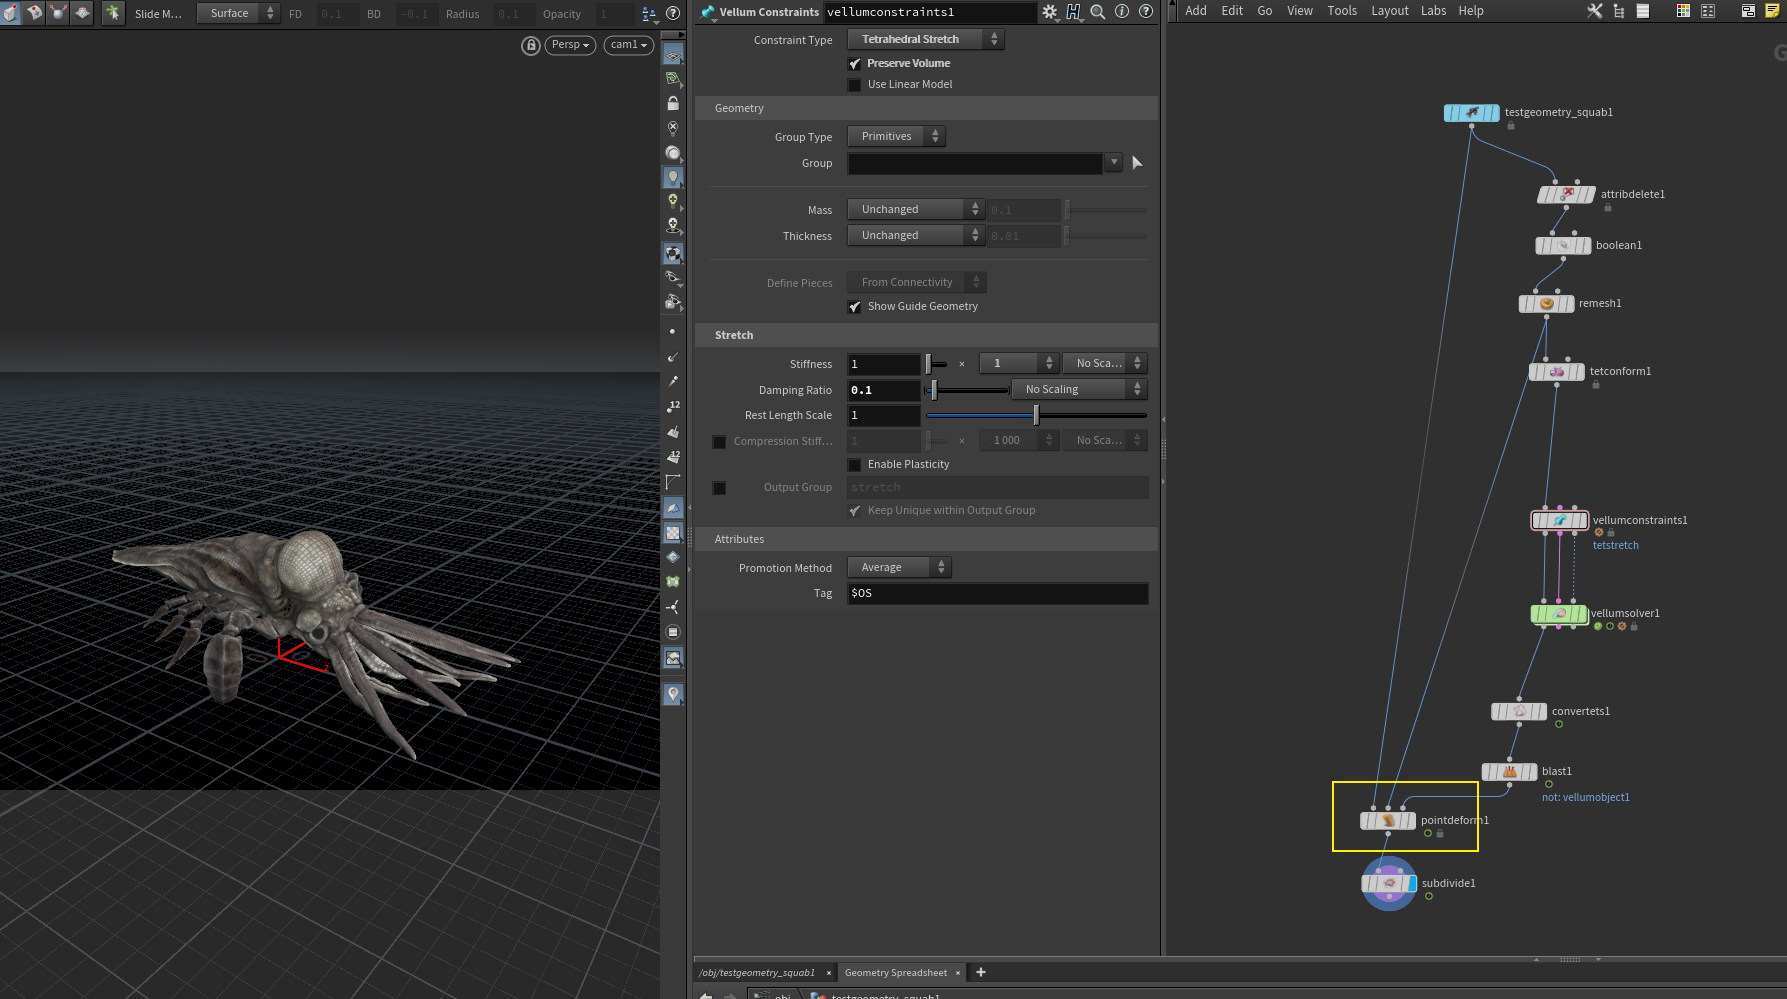The image size is (1787, 999).
Task: Enable Plasticity checkbox
Action: (855, 465)
